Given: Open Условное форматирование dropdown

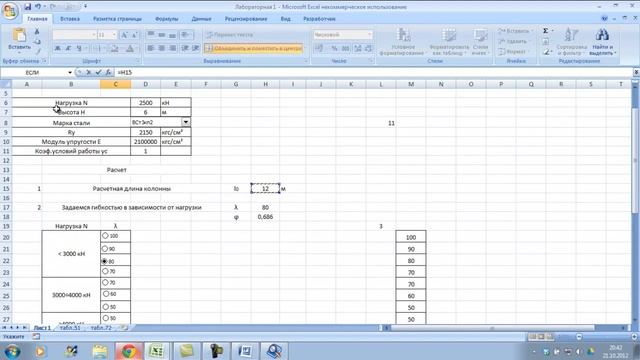Looking at the screenshot, I should point(403,42).
